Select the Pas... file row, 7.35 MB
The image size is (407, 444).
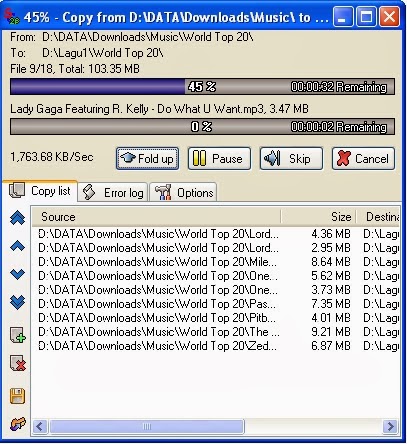(216, 304)
